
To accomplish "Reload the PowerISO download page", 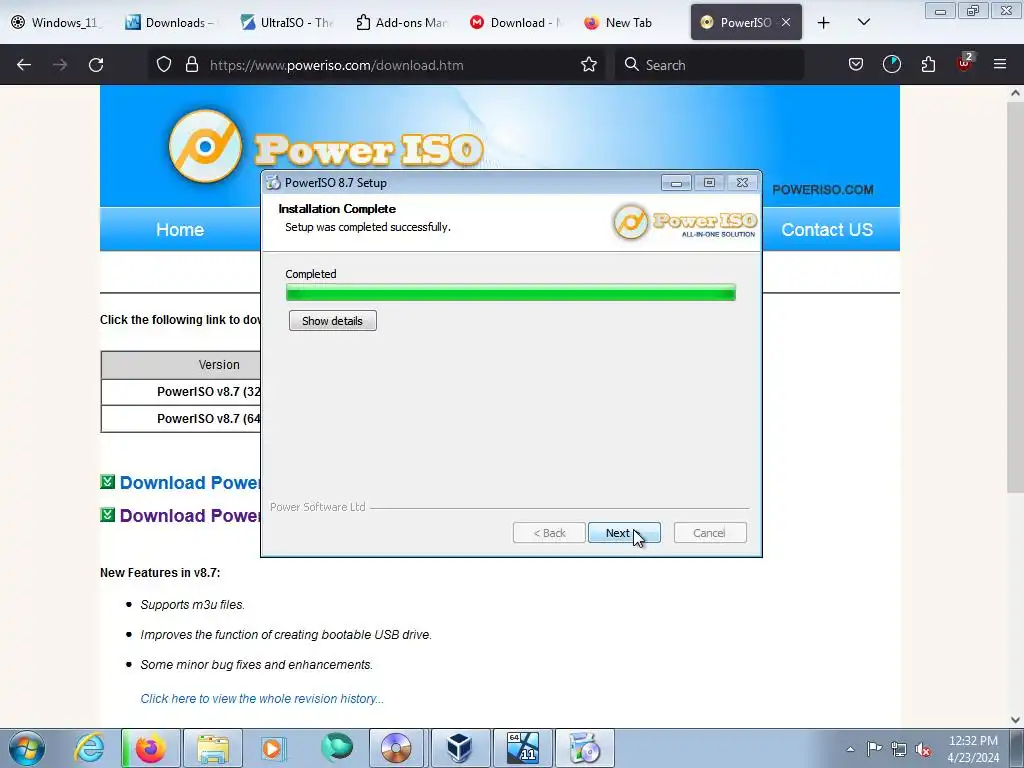I will (96, 65).
